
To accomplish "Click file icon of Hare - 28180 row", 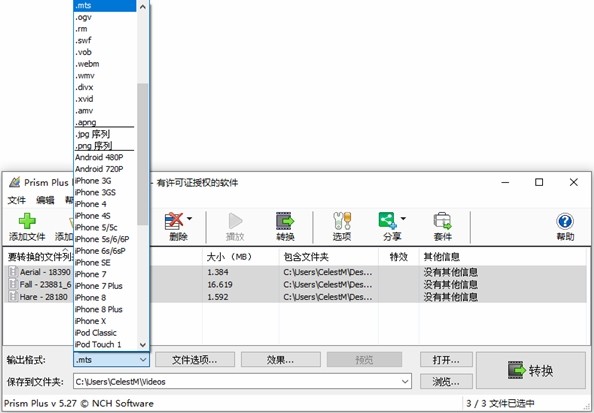I will [x=13, y=297].
